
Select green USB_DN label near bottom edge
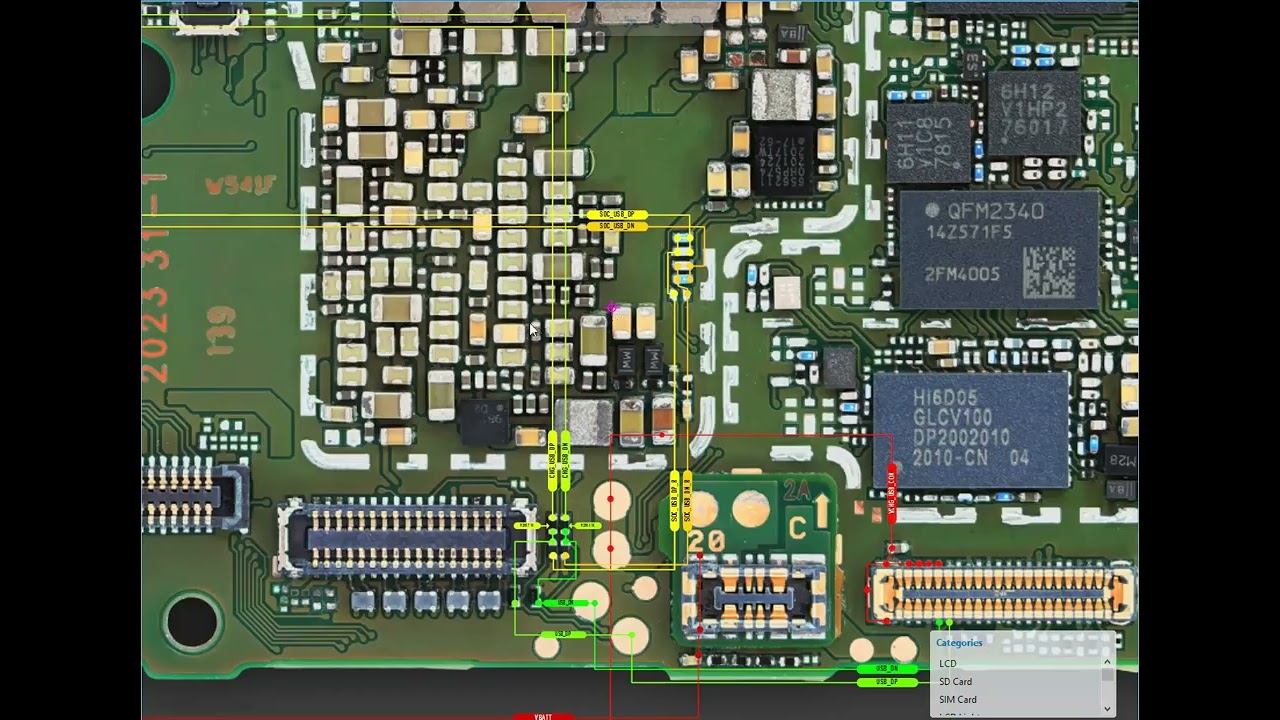[886, 668]
